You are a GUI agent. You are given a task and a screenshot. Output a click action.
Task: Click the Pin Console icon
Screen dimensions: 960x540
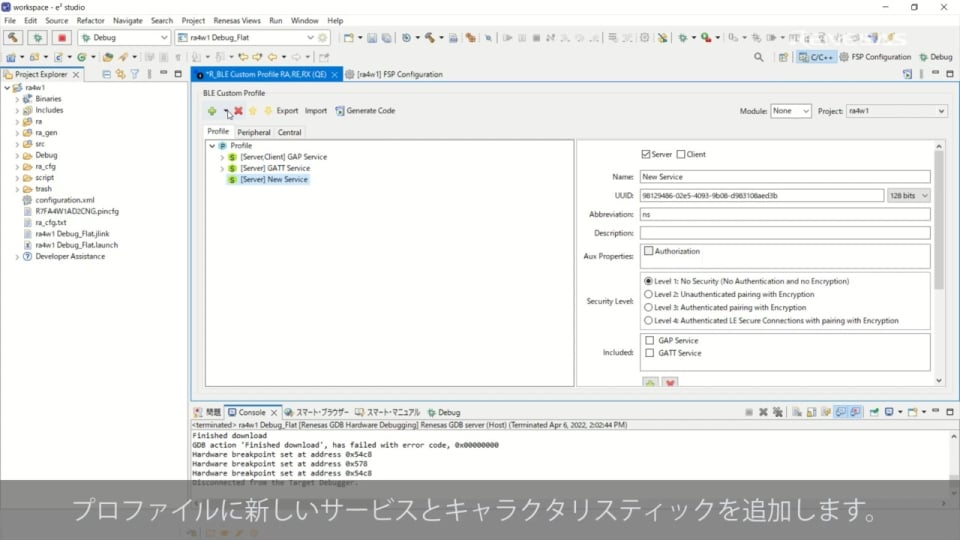[874, 412]
